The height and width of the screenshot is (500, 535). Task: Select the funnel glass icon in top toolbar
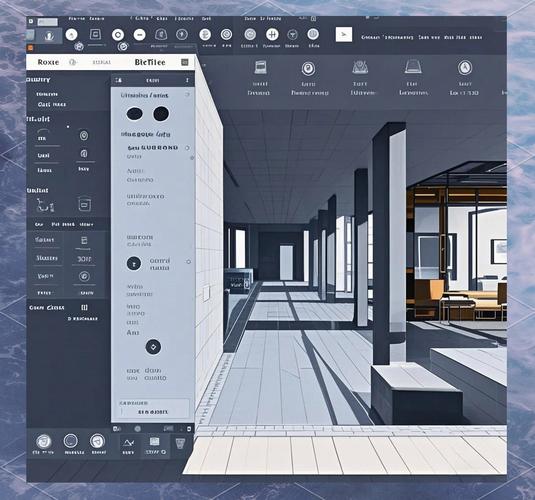292,34
